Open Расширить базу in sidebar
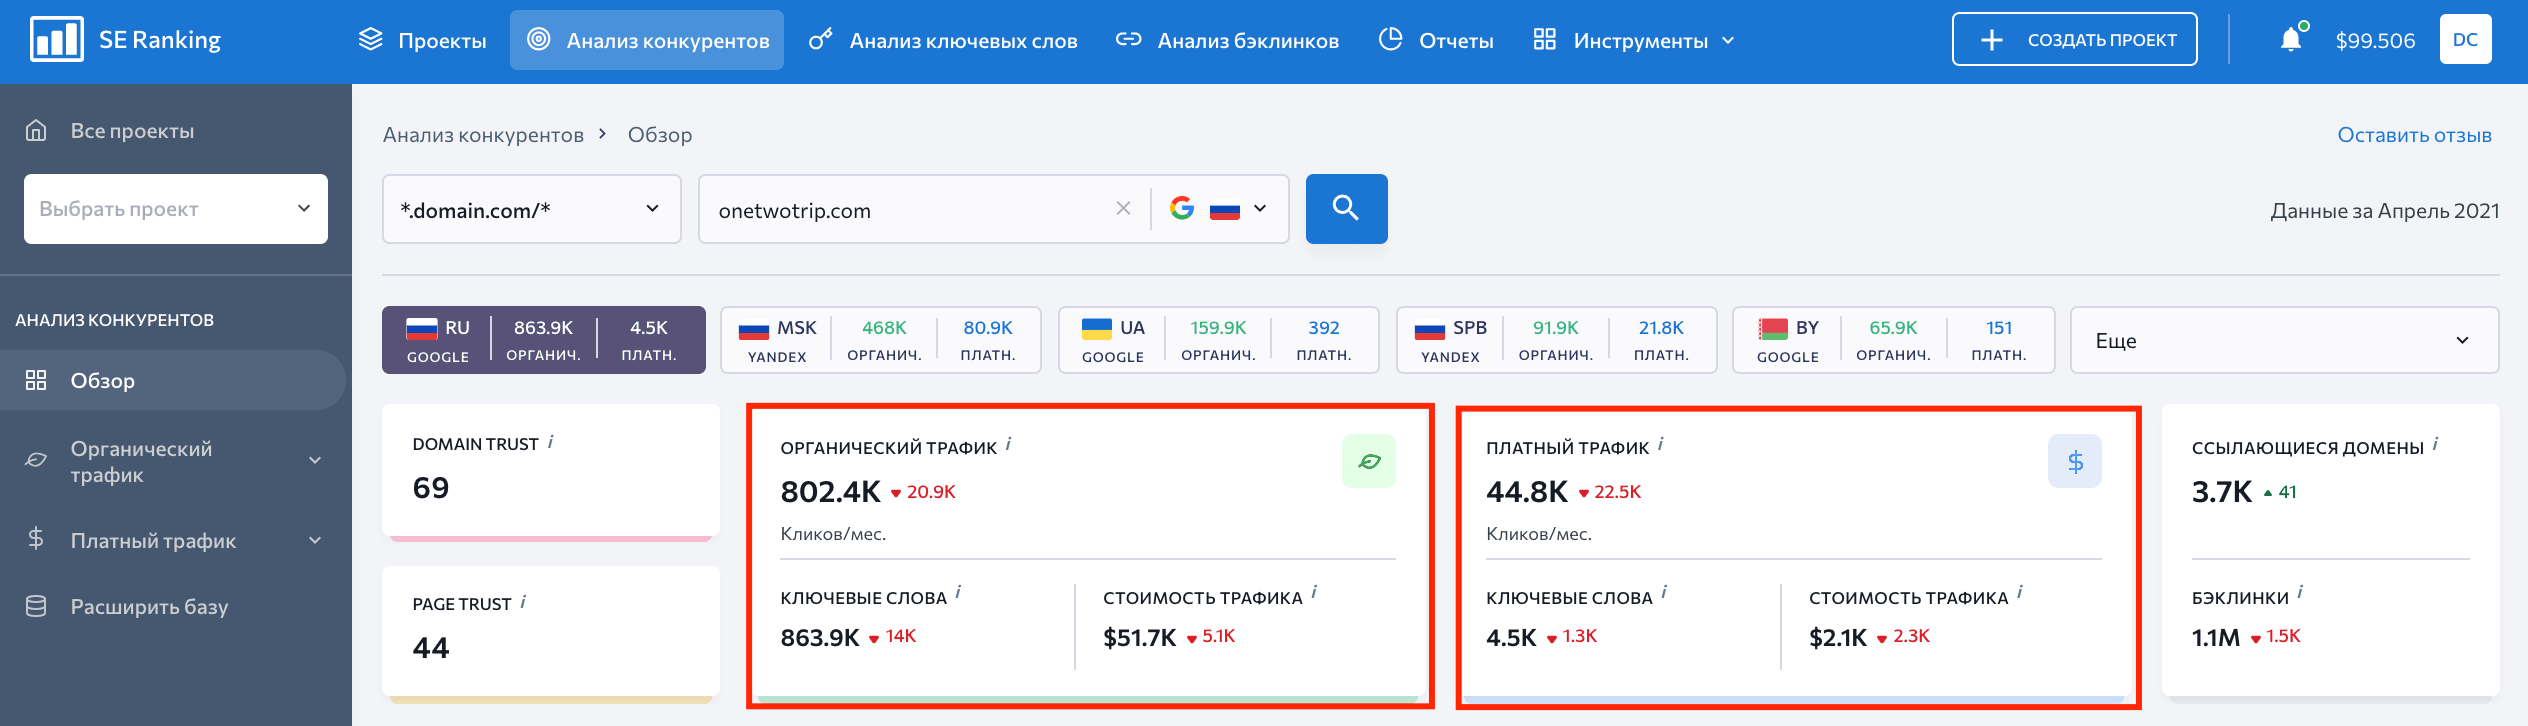2528x726 pixels. [x=149, y=607]
